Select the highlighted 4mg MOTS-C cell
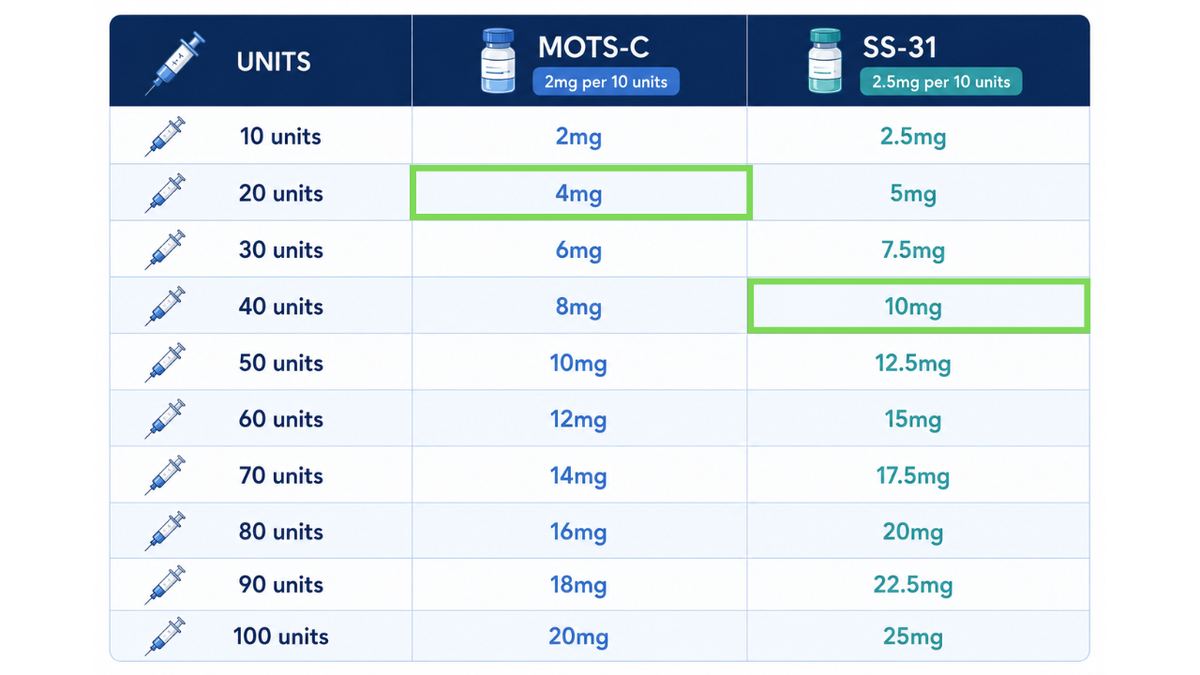 tap(580, 193)
